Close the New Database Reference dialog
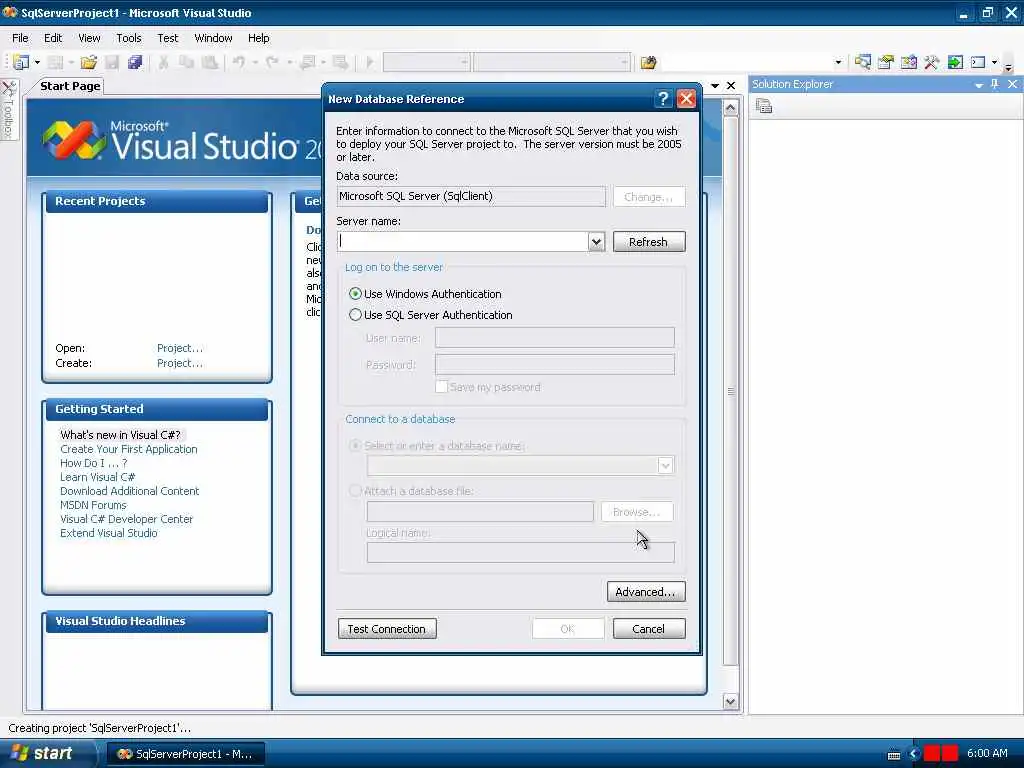1024x768 pixels. pyautogui.click(x=686, y=99)
